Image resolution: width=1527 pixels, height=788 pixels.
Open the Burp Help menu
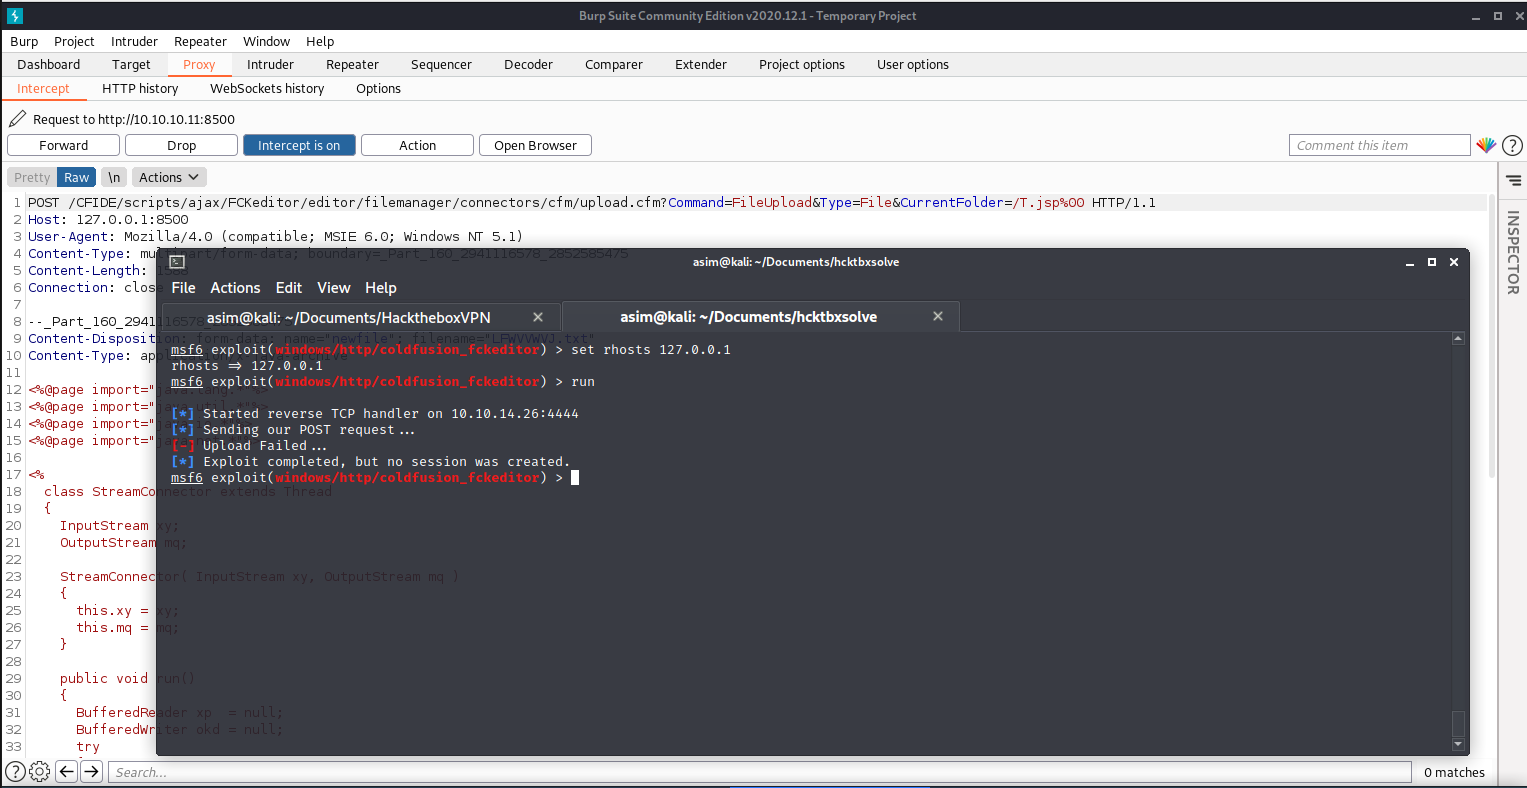pyautogui.click(x=320, y=41)
